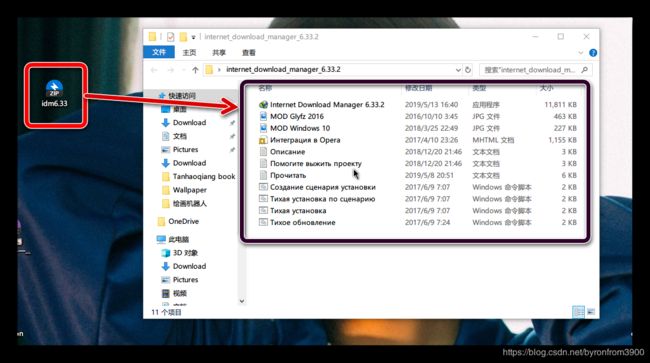This screenshot has width=650, height=363.
Task: Select the Описание text file
Action: (x=287, y=152)
